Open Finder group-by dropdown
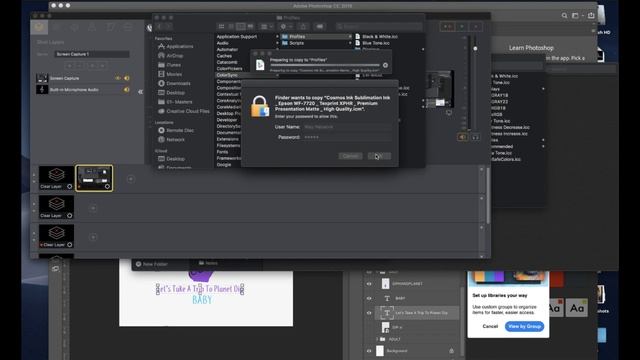640x360 pixels. pyautogui.click(x=267, y=27)
